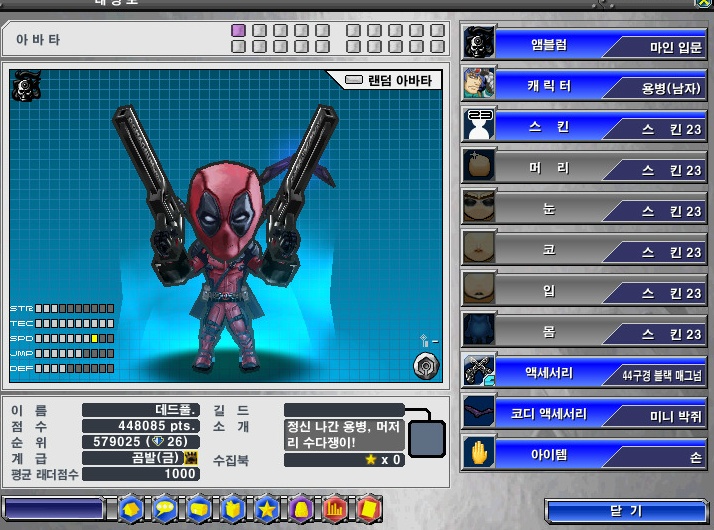Viewport: 714px width, 530px height.
Task: Click the empty 길드 name field
Action: tap(344, 410)
